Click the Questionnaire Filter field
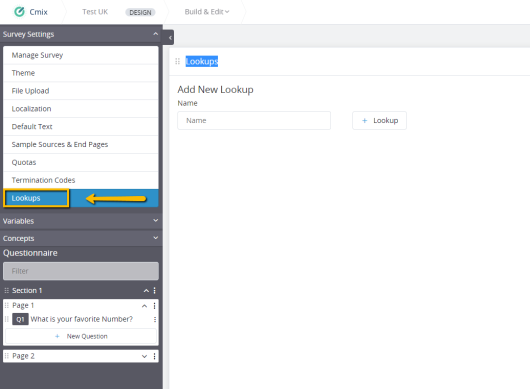 (x=81, y=271)
